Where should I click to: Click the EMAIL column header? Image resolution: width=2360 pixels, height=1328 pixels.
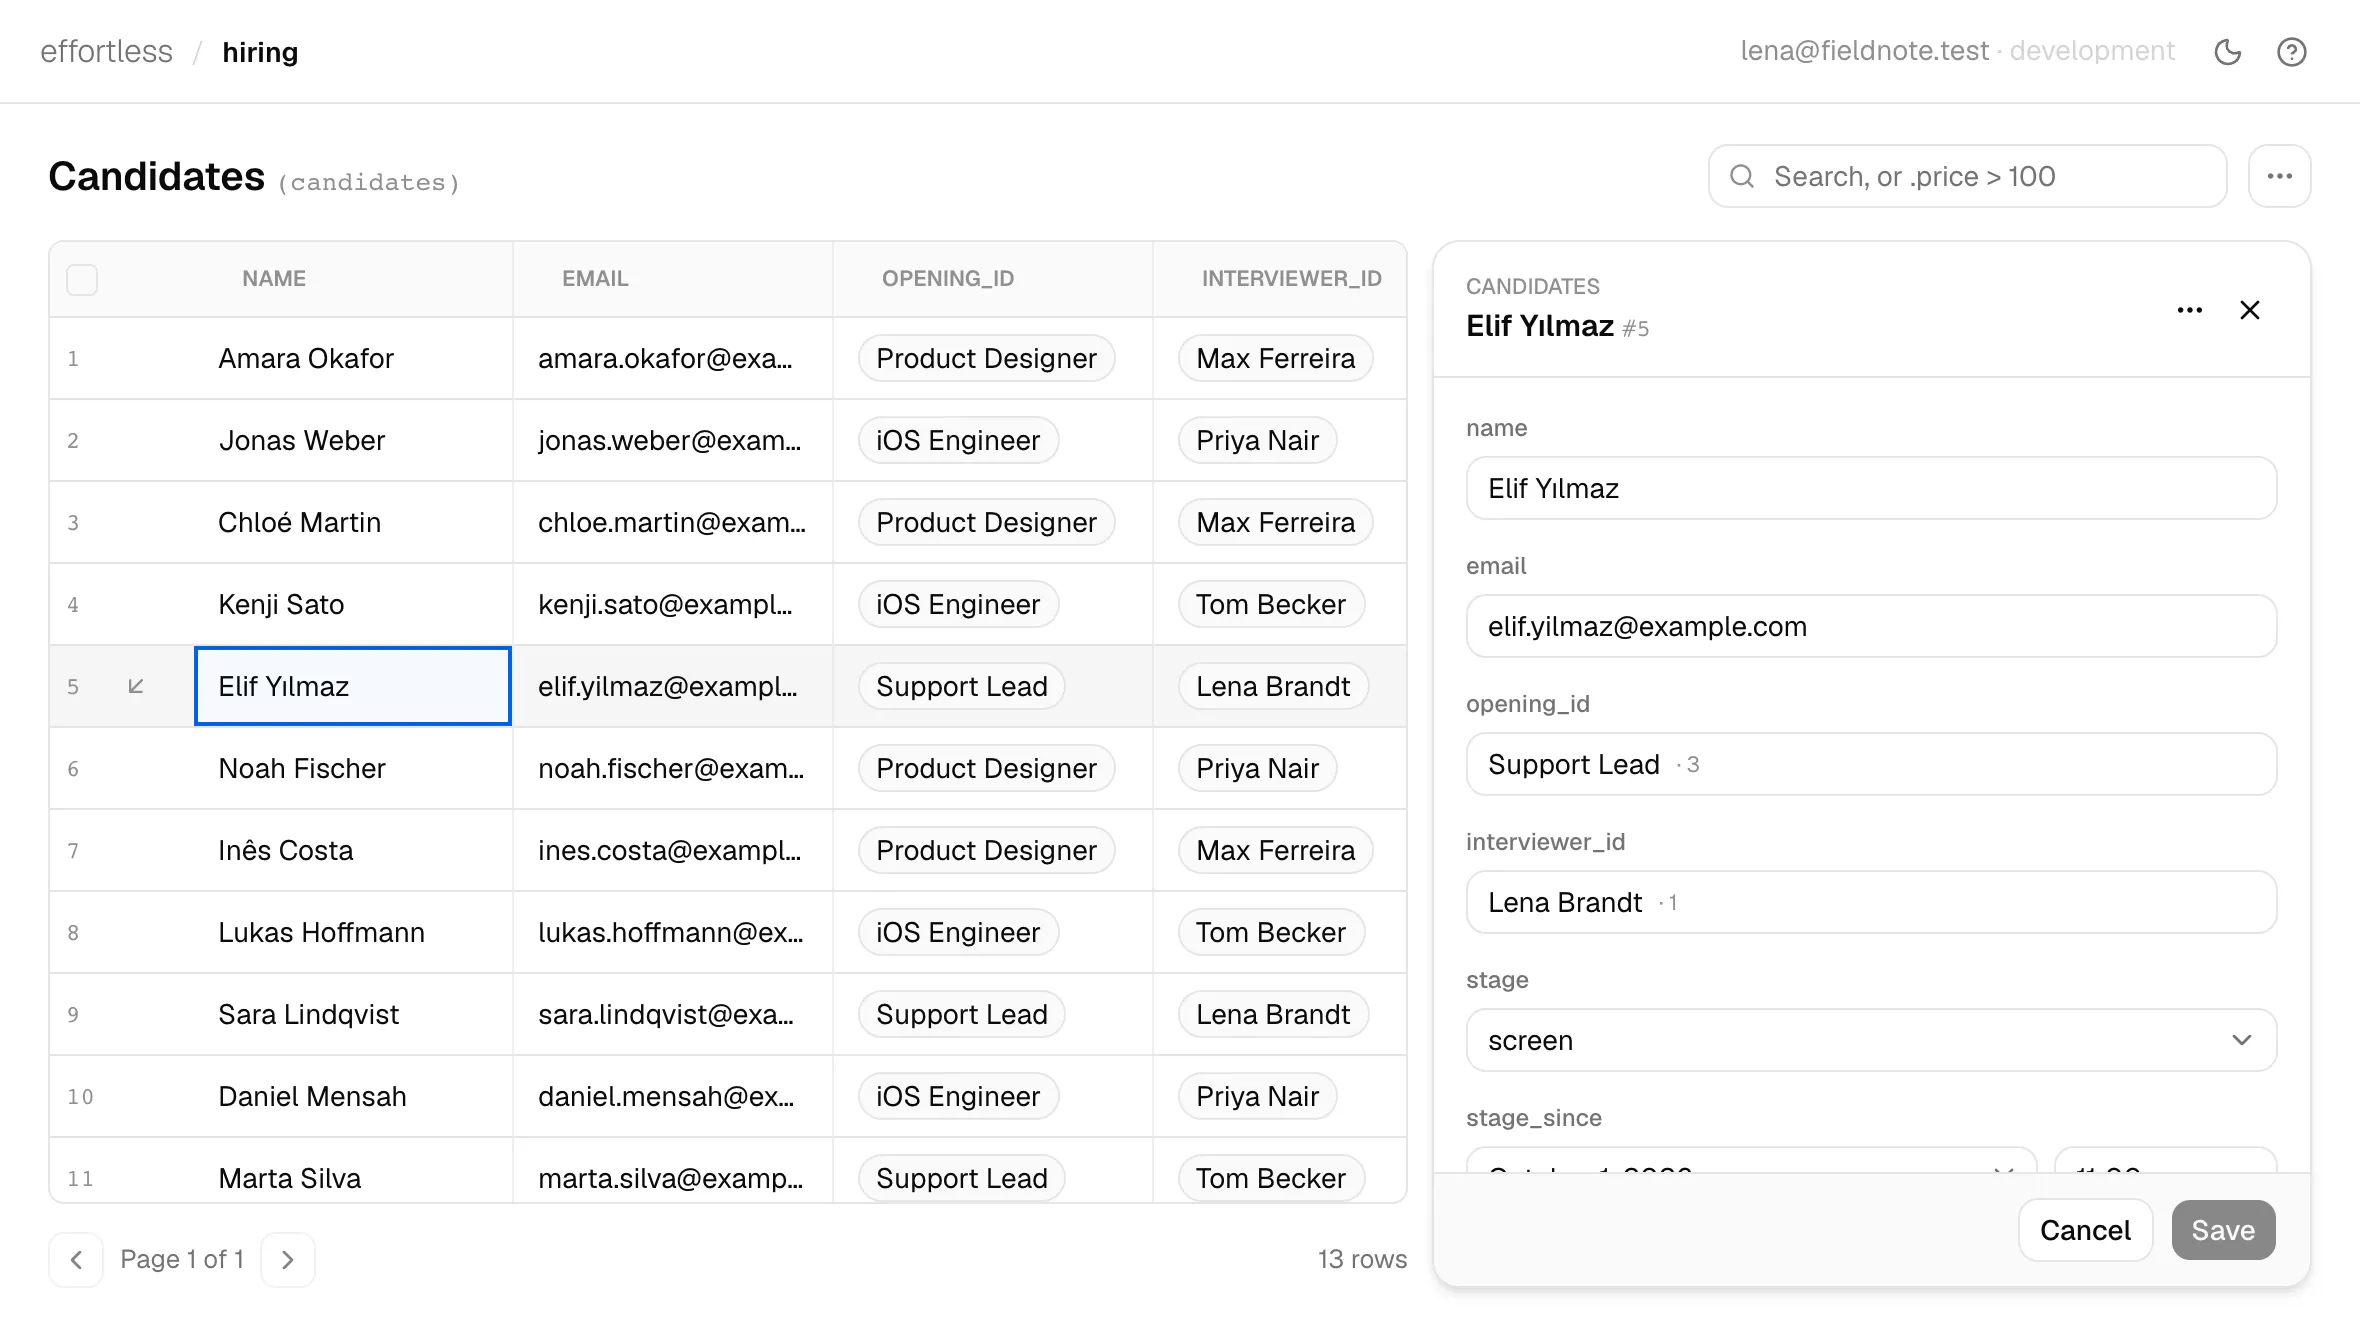point(595,279)
